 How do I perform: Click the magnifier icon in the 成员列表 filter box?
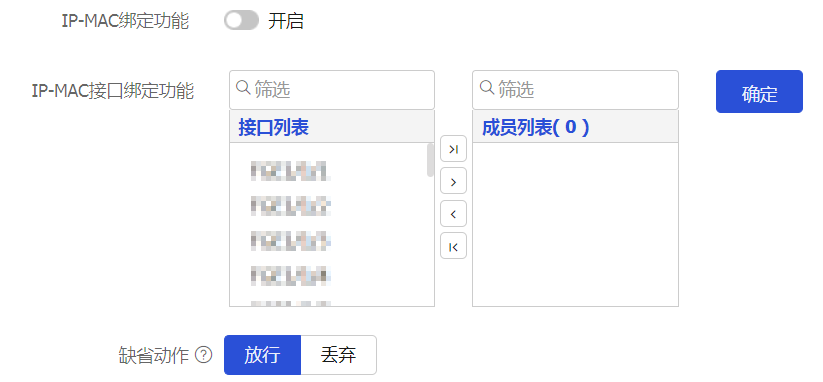[x=487, y=88]
